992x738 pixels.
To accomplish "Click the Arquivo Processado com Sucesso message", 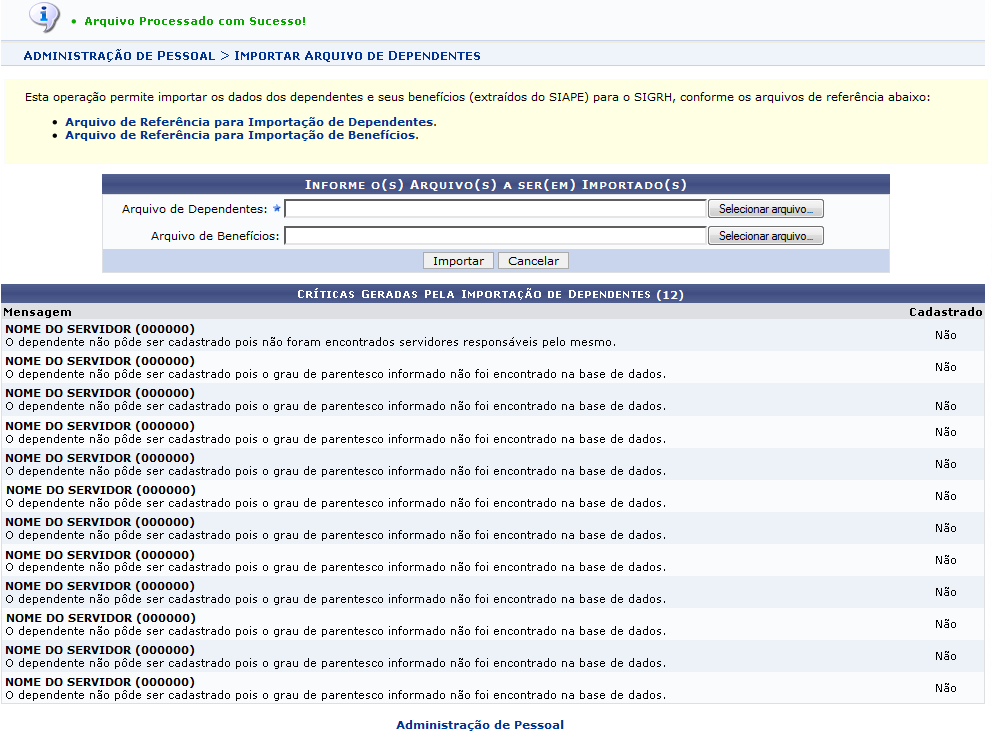I will tap(195, 21).
